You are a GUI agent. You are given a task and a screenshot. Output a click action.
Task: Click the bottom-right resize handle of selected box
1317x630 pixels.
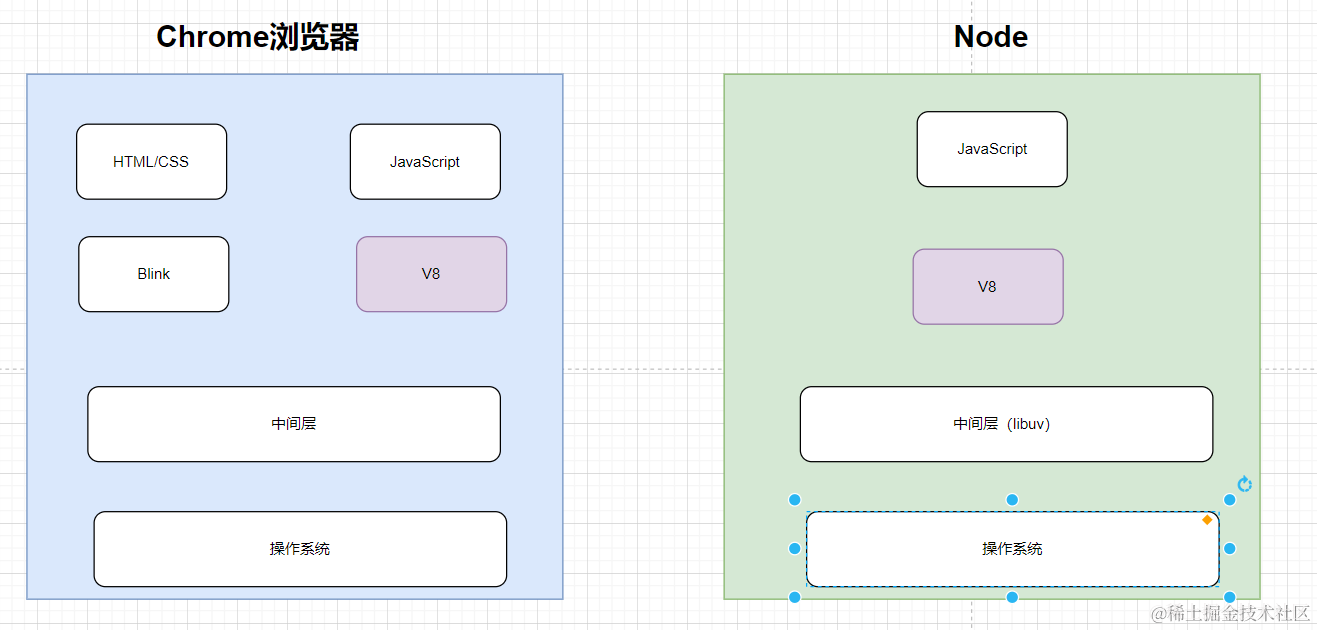[x=1230, y=597]
